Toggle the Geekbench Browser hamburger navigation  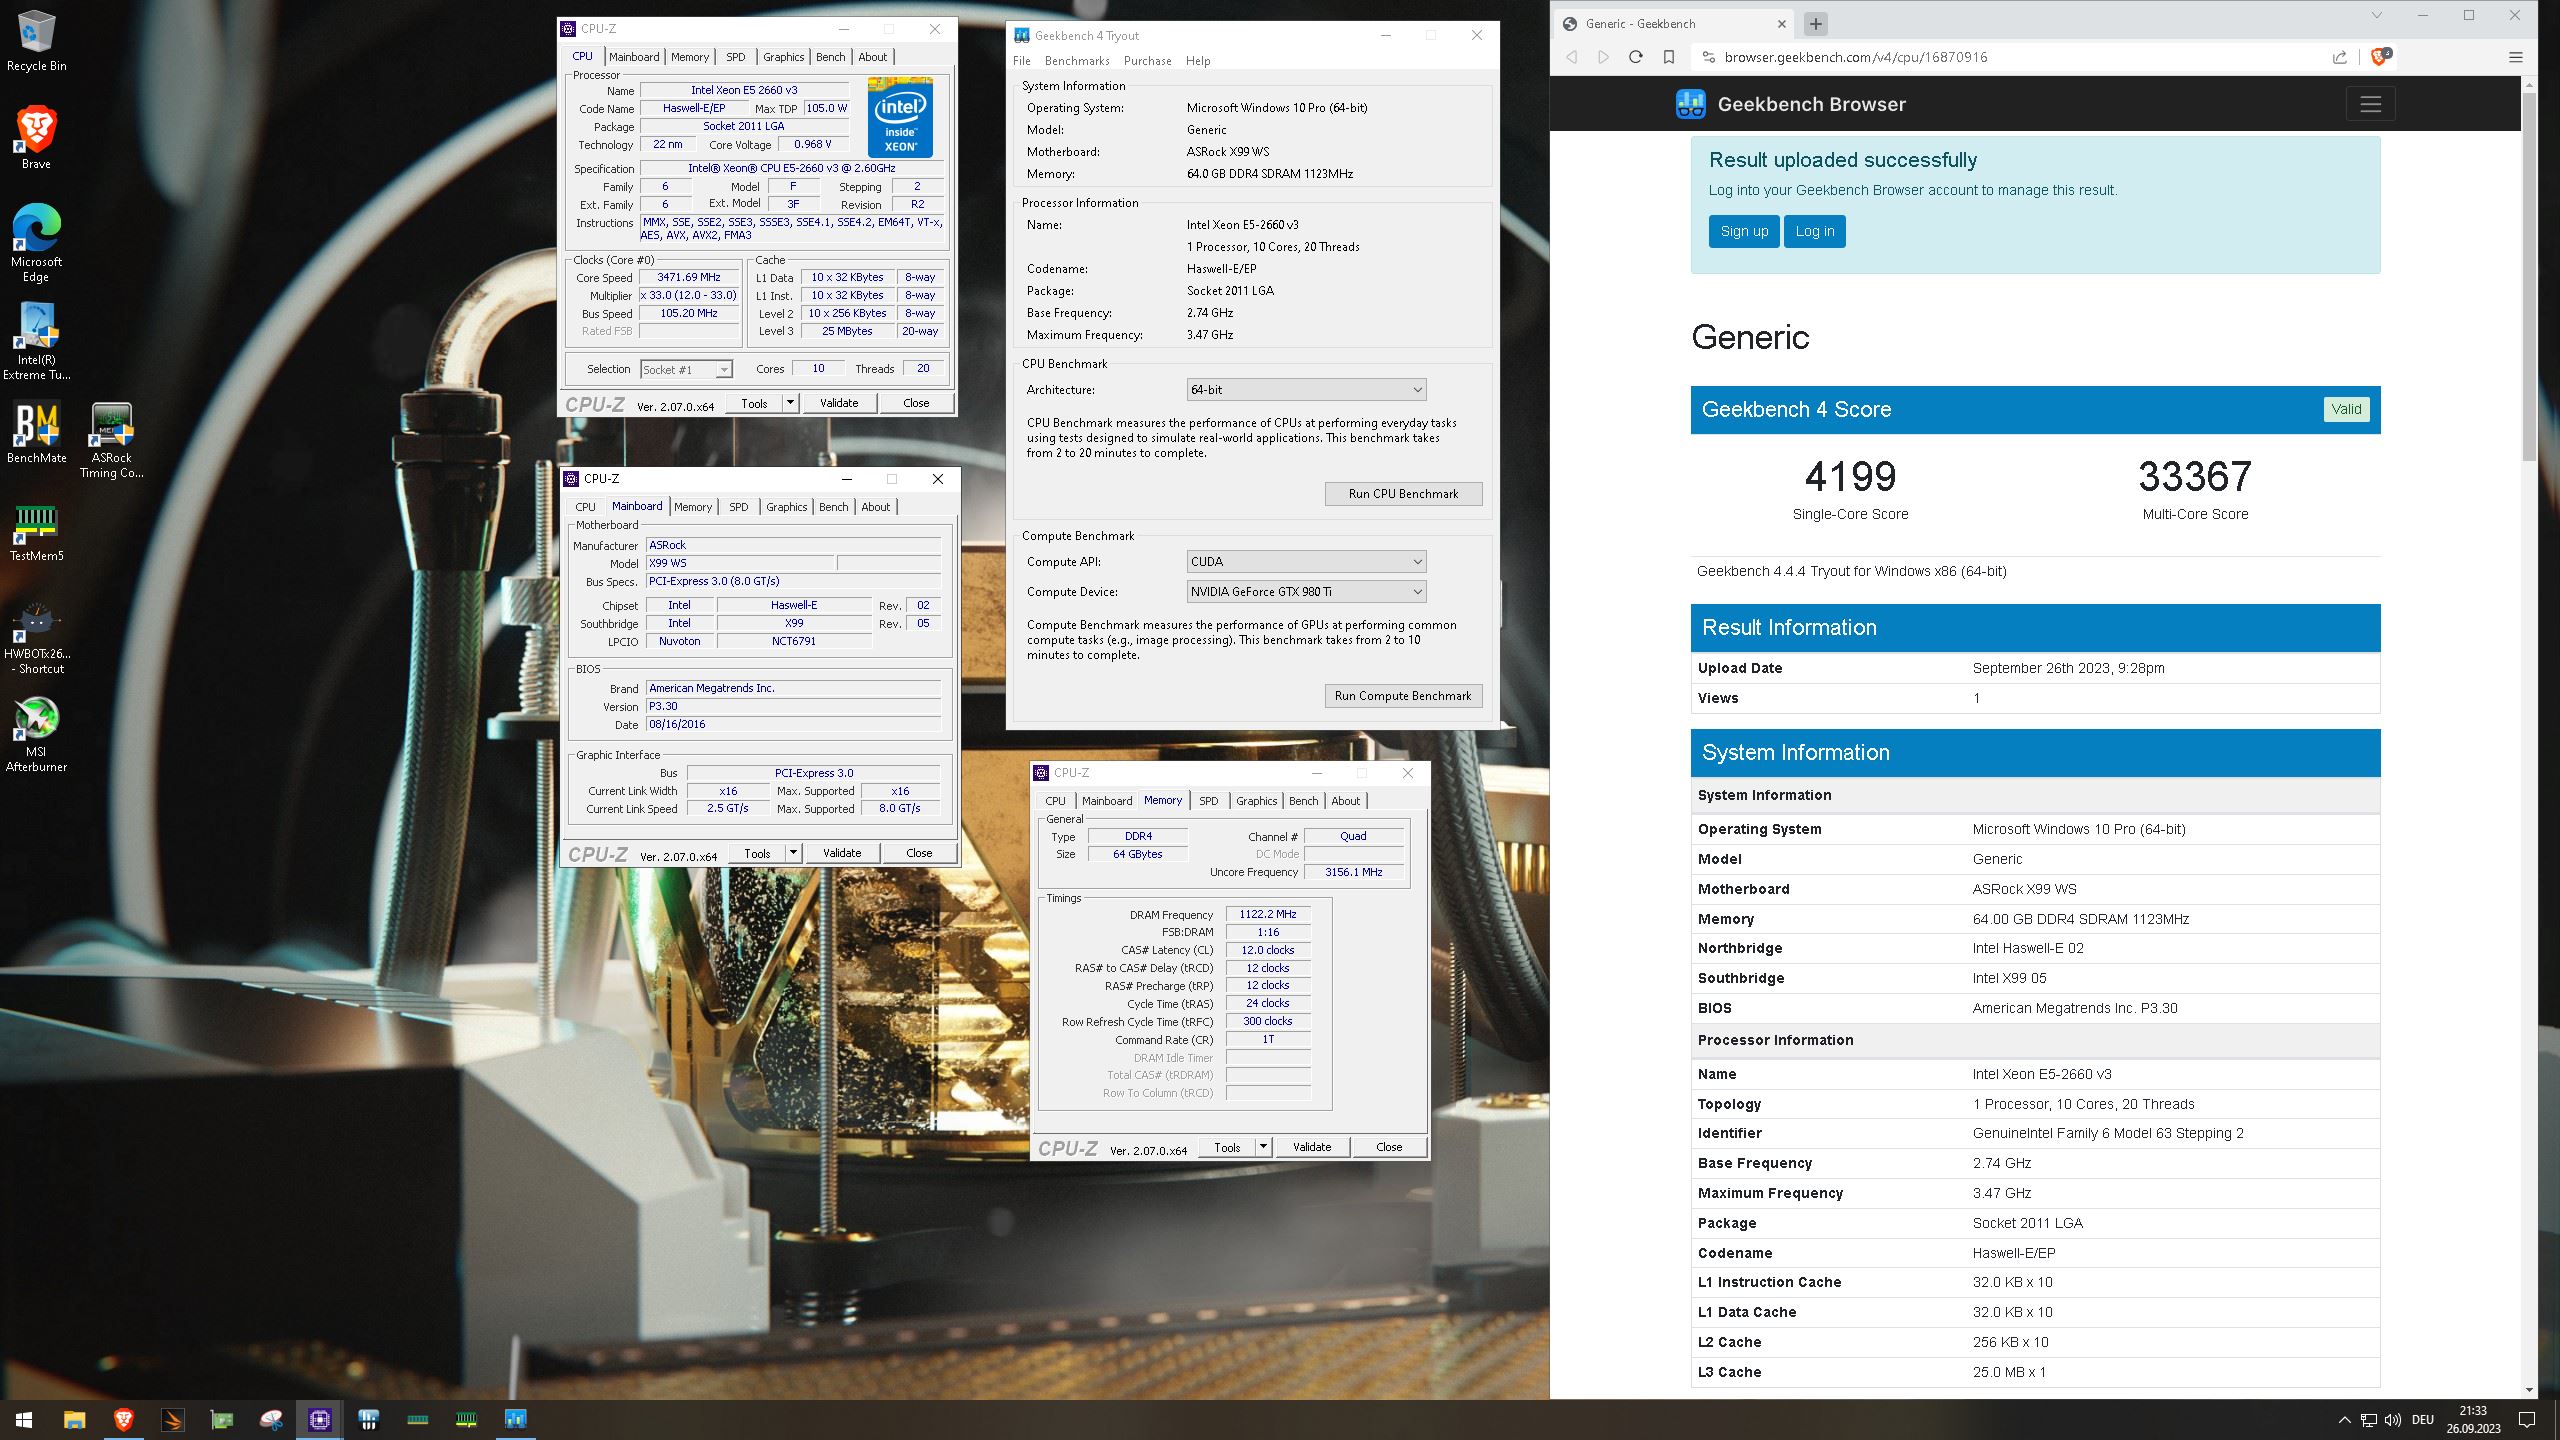[x=2370, y=104]
